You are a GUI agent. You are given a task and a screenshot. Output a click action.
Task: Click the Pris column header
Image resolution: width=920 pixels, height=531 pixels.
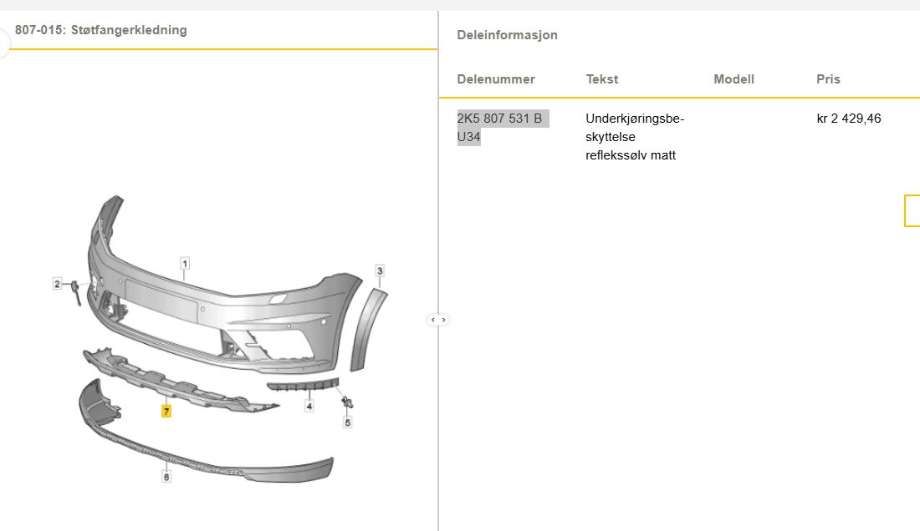828,79
